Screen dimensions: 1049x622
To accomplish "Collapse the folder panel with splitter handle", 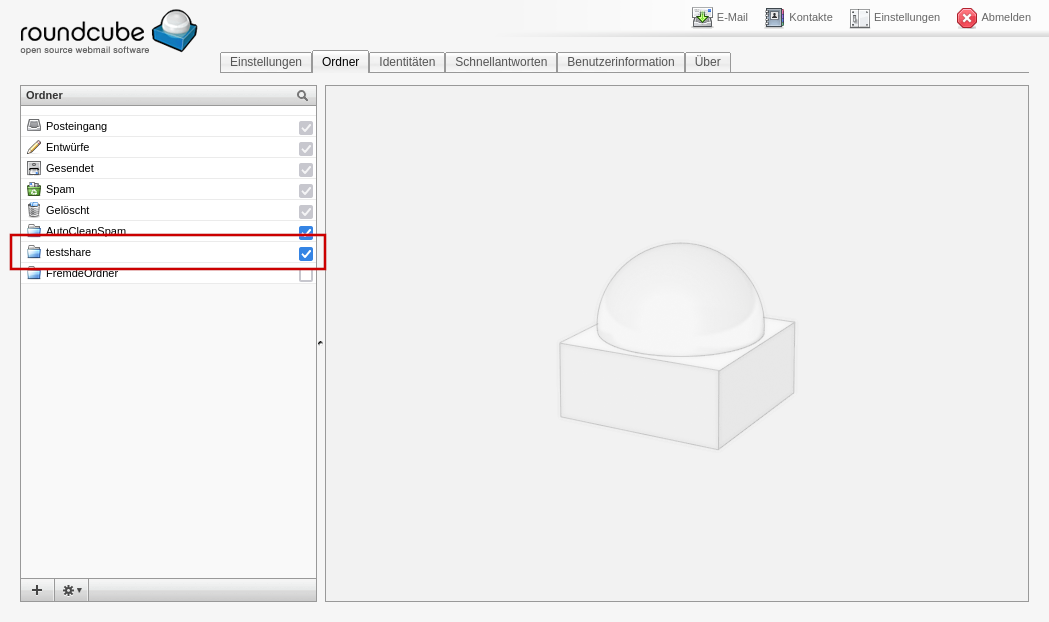I will pos(320,343).
